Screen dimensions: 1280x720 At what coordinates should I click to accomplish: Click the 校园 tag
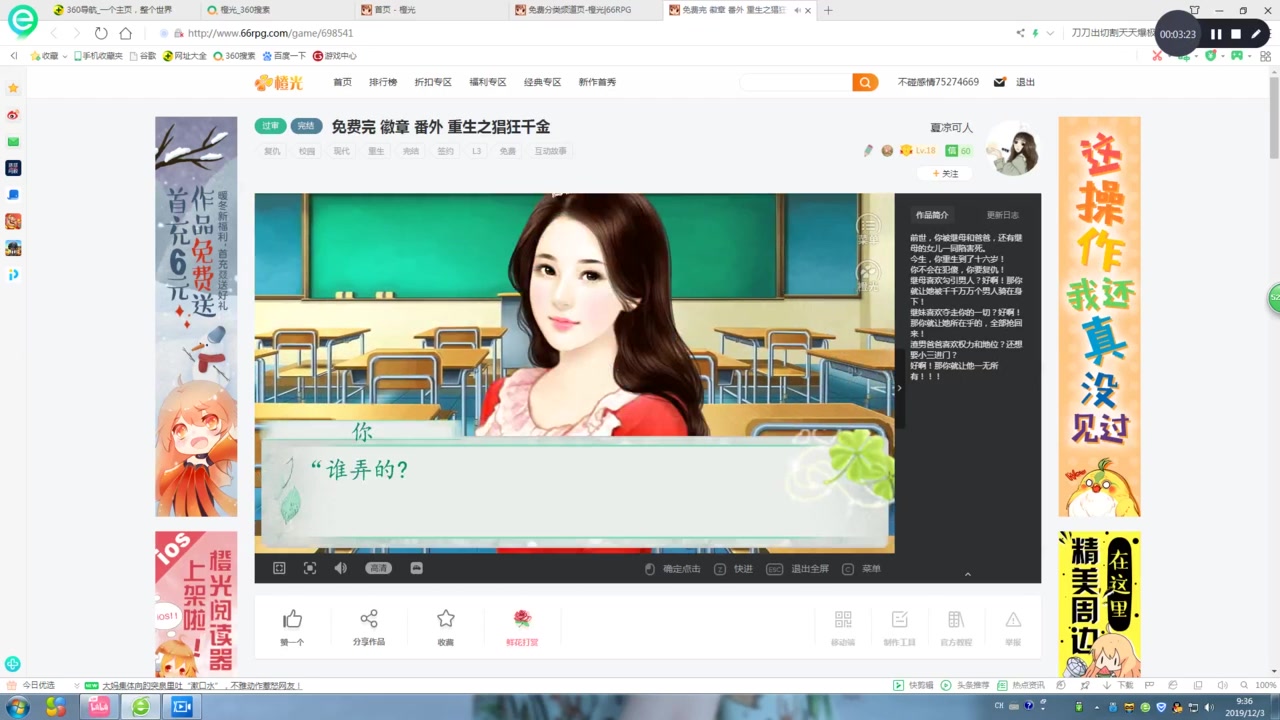coord(307,151)
